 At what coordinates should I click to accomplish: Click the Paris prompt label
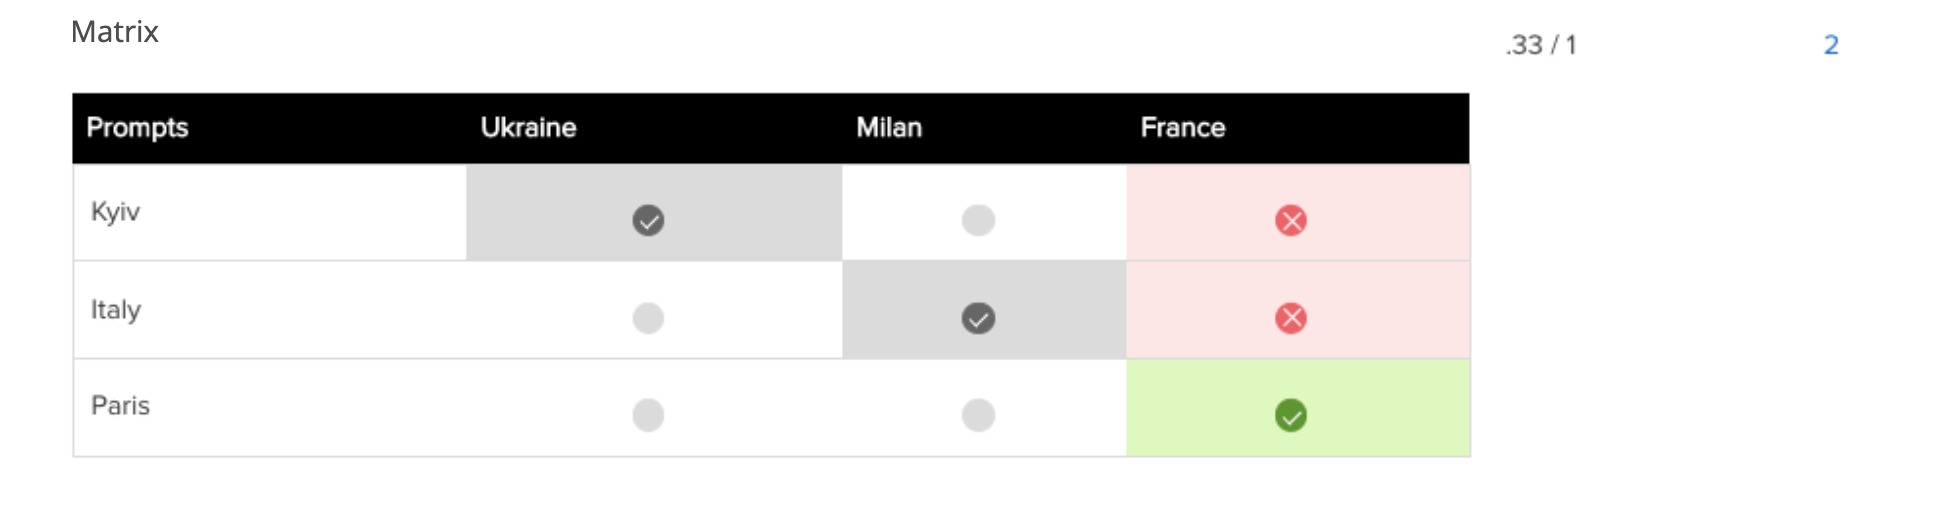coord(120,406)
